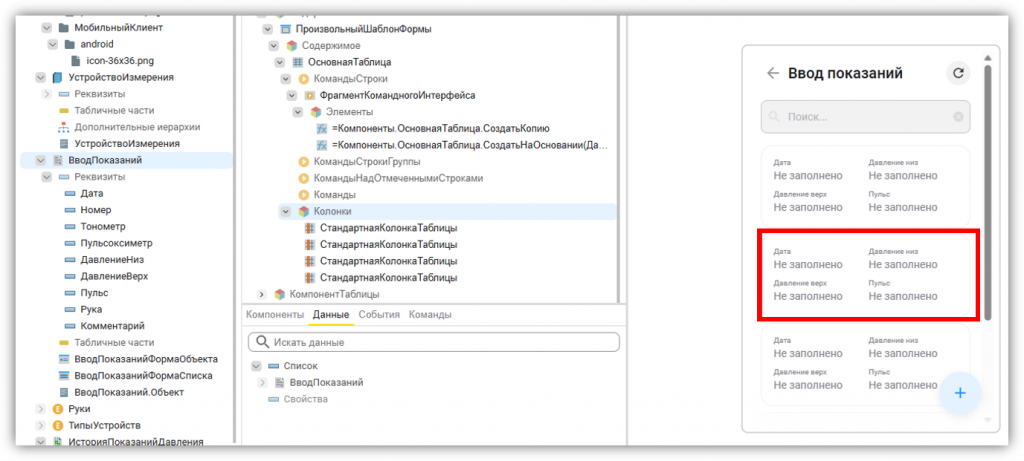Add a new record with the plus button
This screenshot has height=461, width=1024.
click(960, 393)
